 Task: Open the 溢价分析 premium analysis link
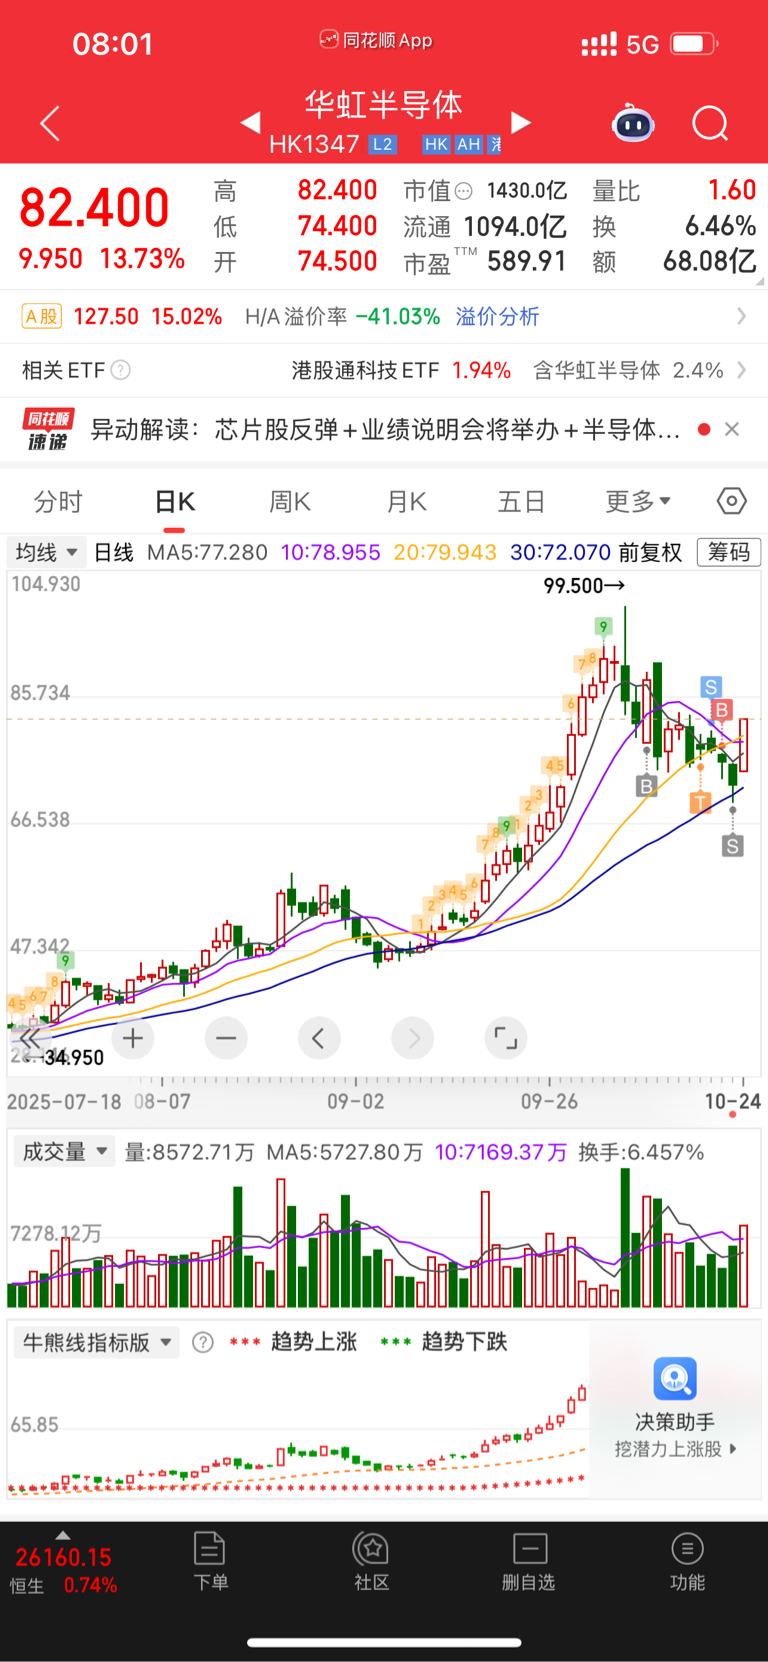coord(497,317)
